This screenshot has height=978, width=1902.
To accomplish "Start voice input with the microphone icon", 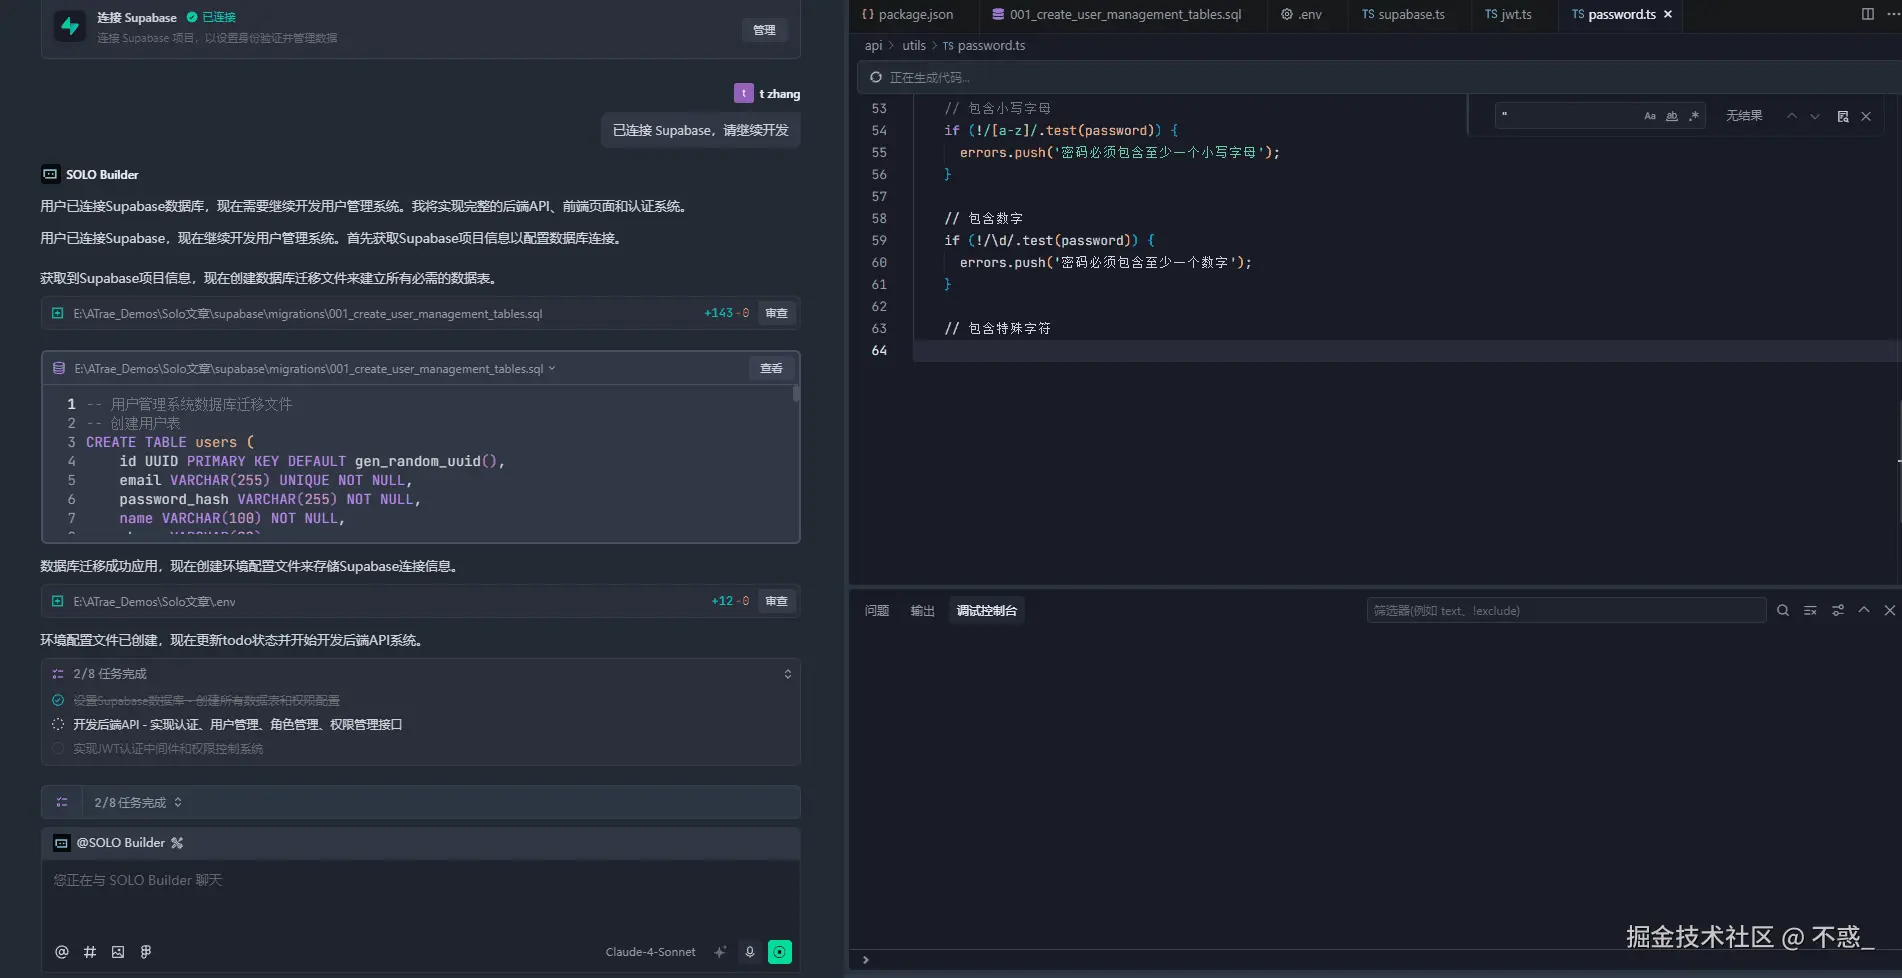I will 750,952.
